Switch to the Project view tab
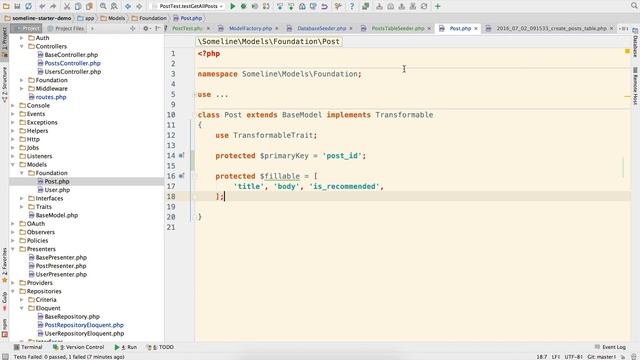 click(x=27, y=28)
